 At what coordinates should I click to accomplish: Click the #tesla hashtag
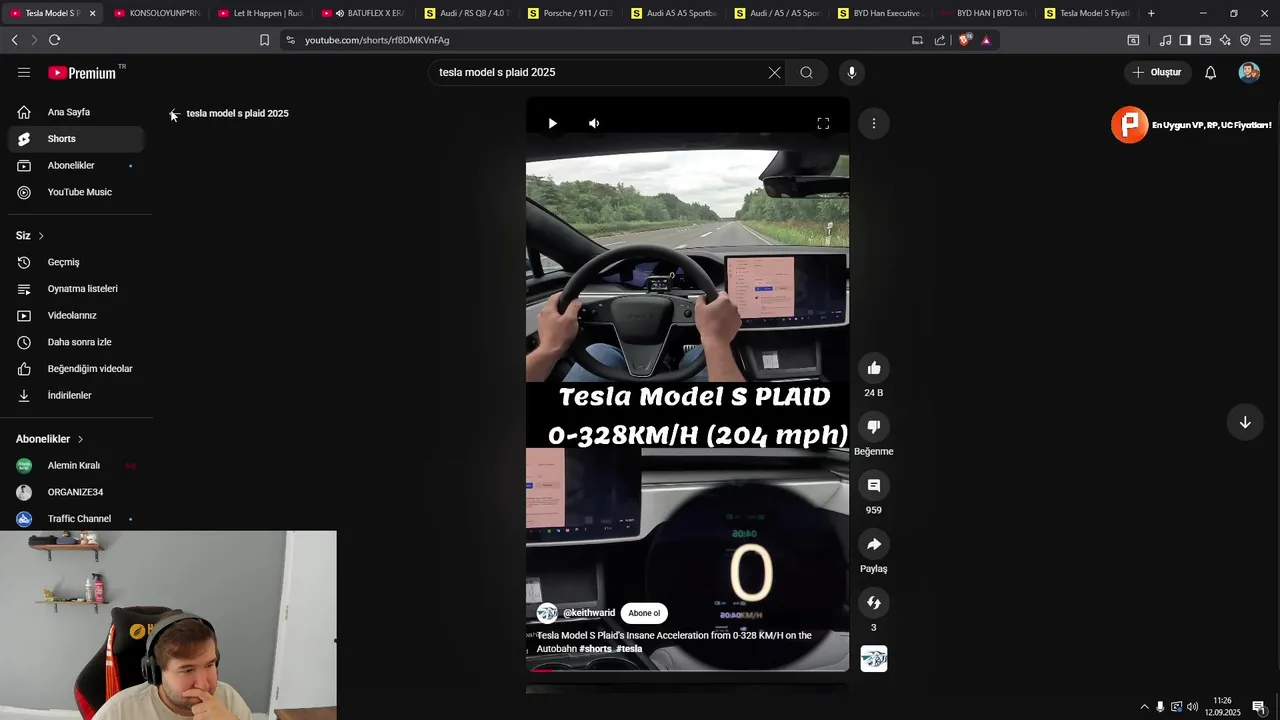click(629, 649)
